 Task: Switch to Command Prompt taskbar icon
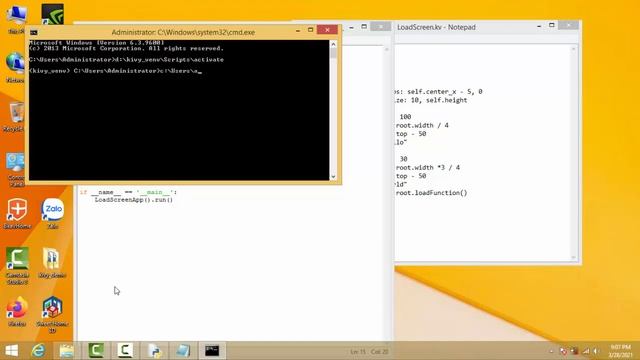click(x=212, y=351)
